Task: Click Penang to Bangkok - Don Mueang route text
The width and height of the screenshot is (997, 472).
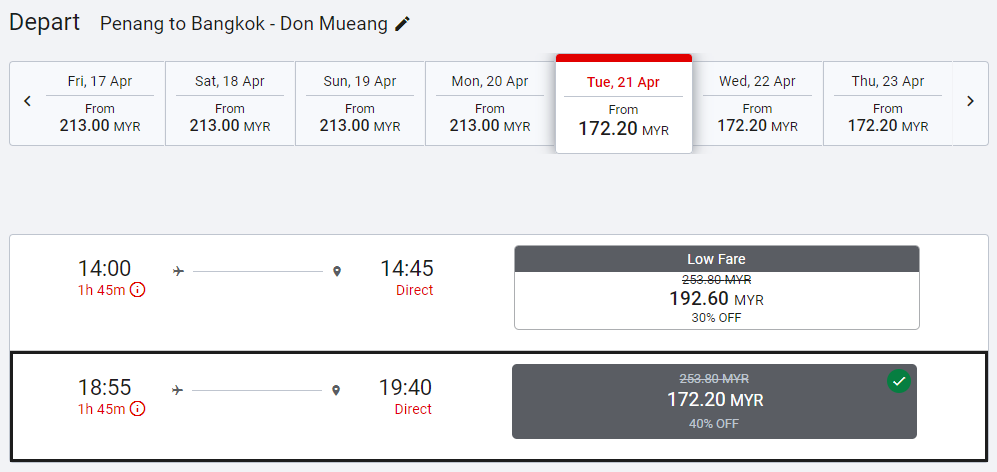Action: pyautogui.click(x=243, y=24)
